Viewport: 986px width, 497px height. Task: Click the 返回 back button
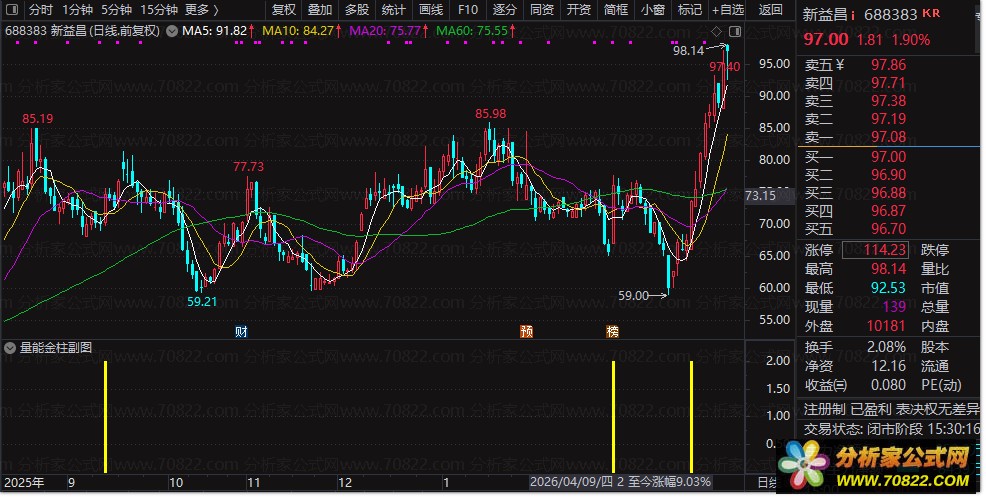tap(771, 10)
